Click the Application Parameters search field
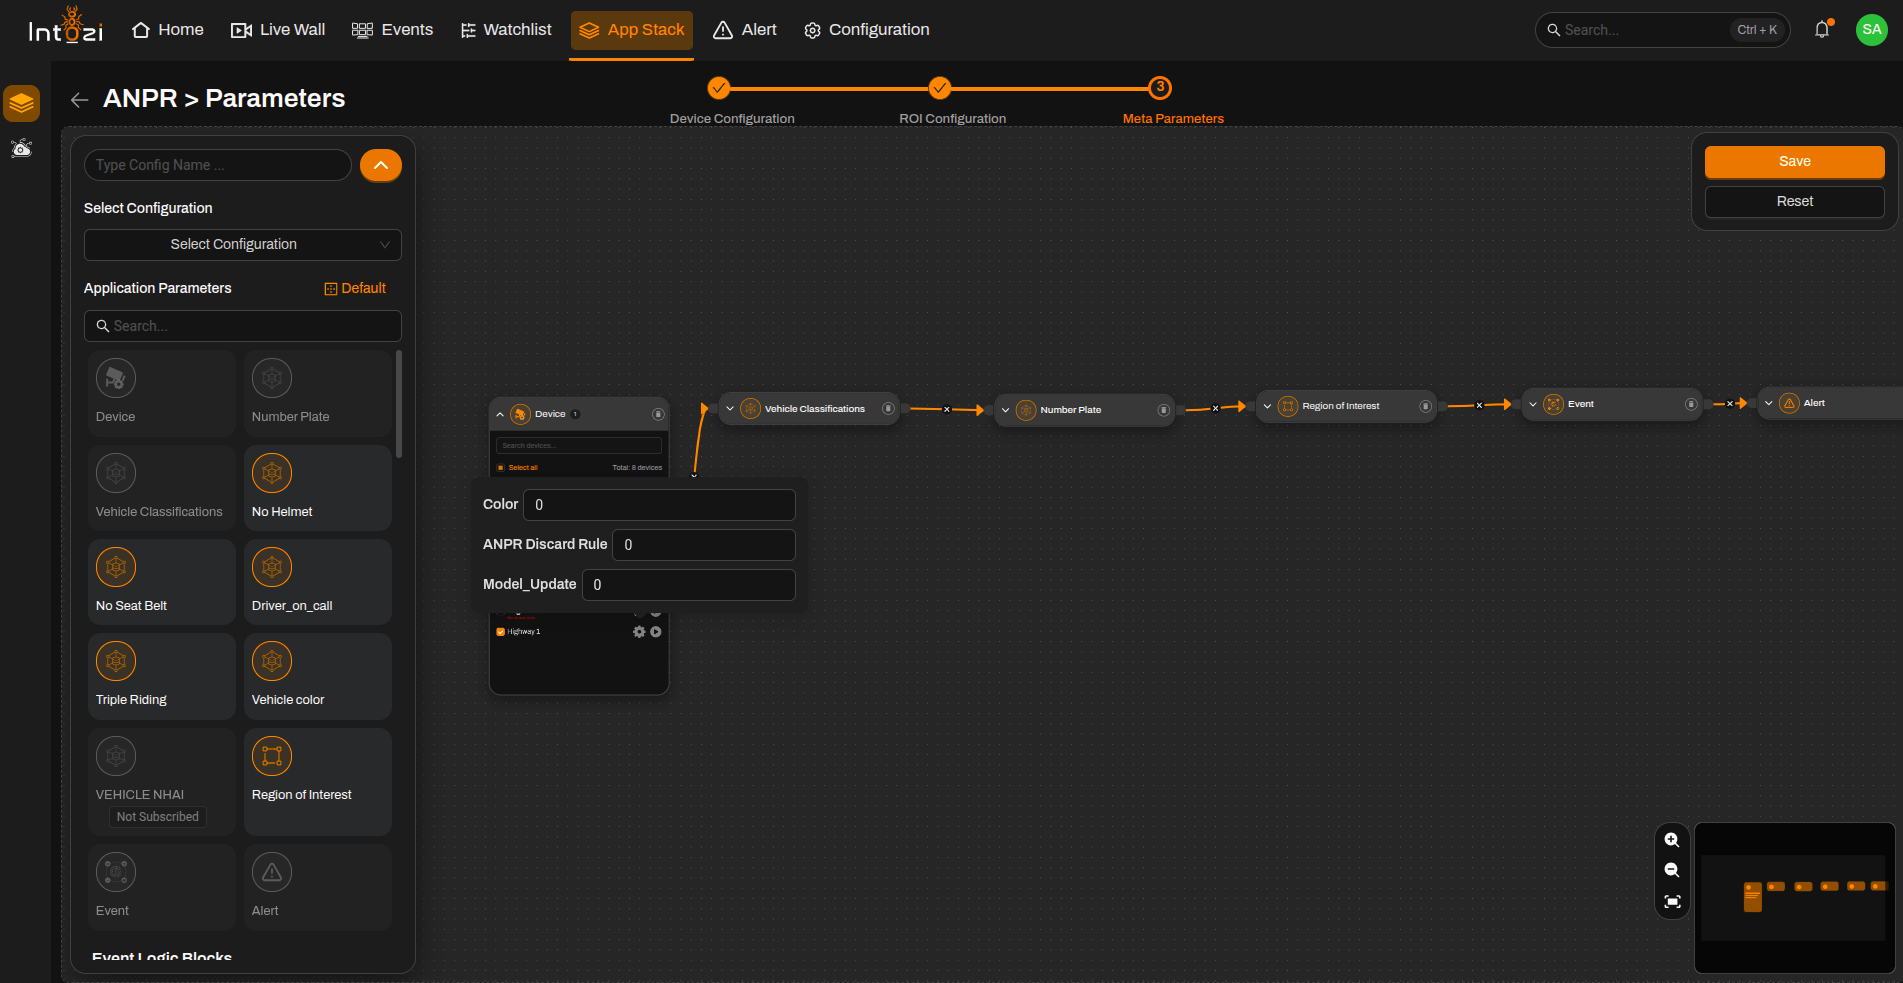Image resolution: width=1903 pixels, height=983 pixels. point(243,326)
